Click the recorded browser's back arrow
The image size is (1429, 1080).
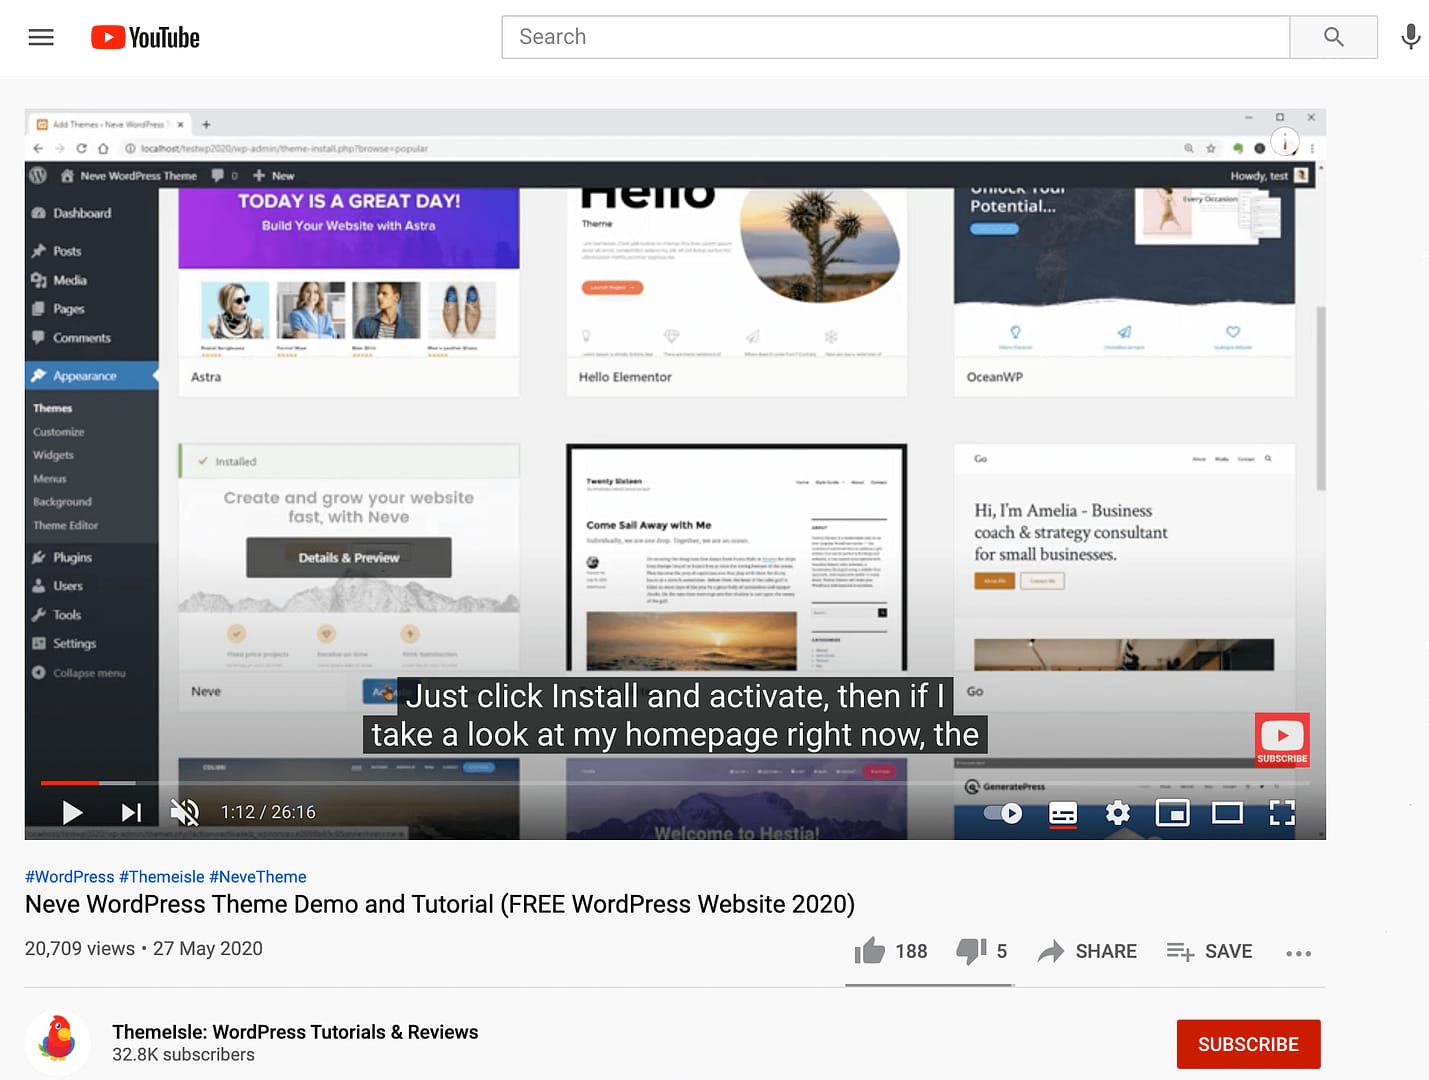pos(38,148)
